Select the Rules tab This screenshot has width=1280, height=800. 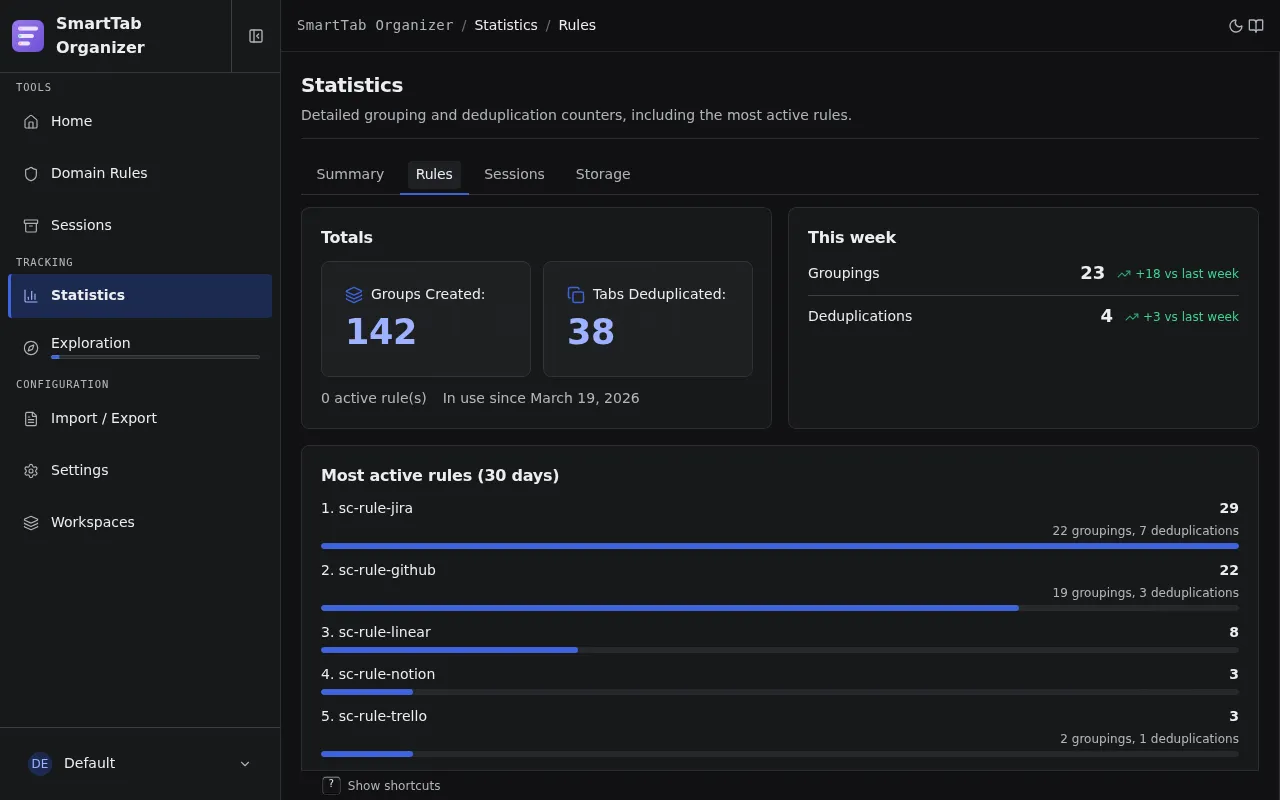click(x=434, y=174)
